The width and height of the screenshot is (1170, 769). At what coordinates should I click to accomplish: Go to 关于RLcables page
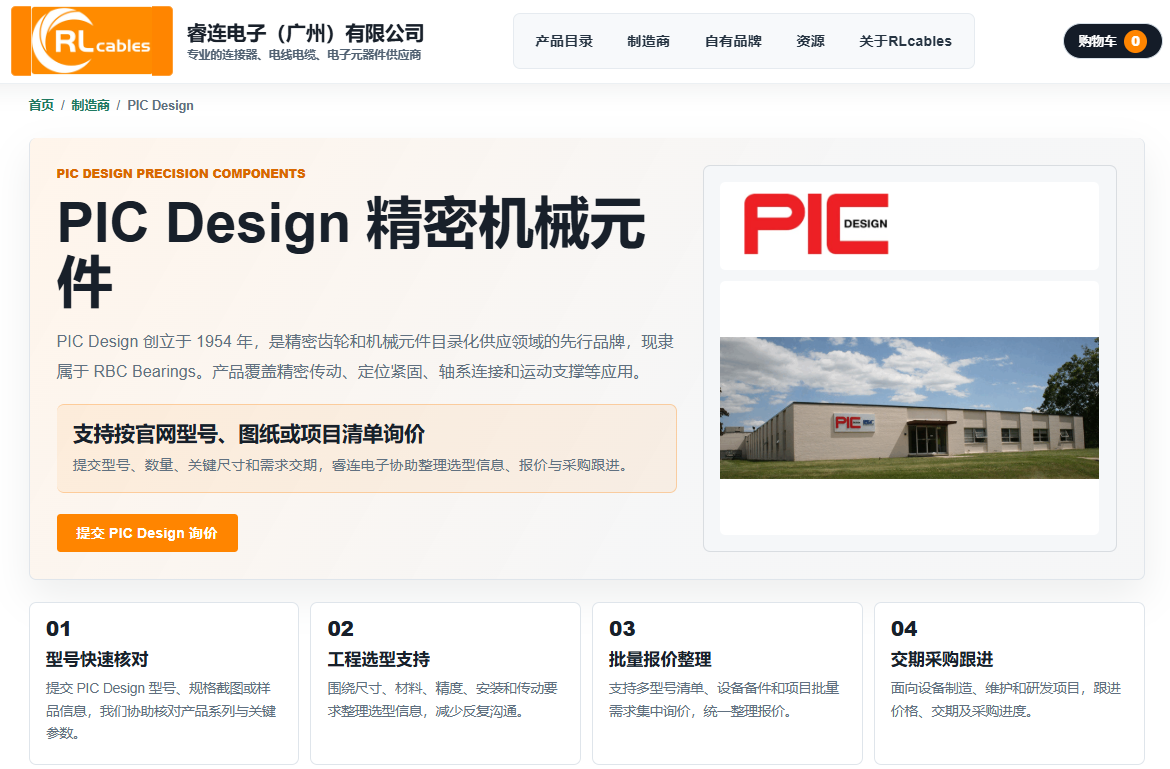click(905, 41)
